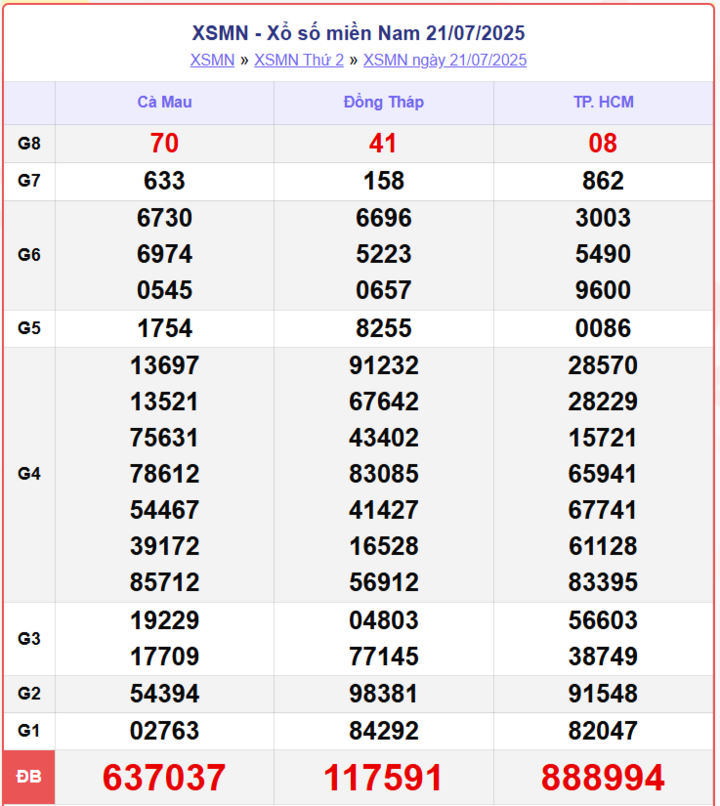This screenshot has height=806, width=720.
Task: Click the TP. HCM column header
Action: [x=603, y=102]
